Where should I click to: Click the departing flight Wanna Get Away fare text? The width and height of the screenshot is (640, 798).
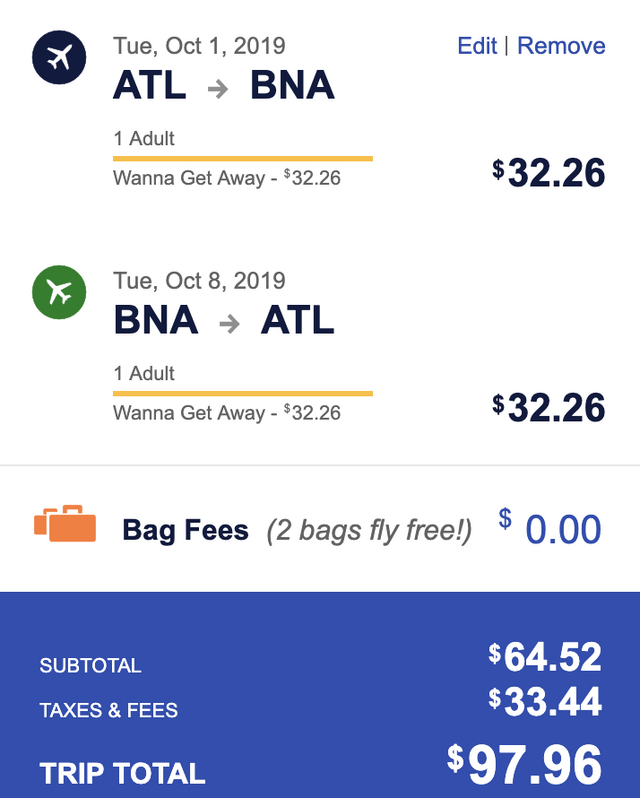click(x=227, y=179)
